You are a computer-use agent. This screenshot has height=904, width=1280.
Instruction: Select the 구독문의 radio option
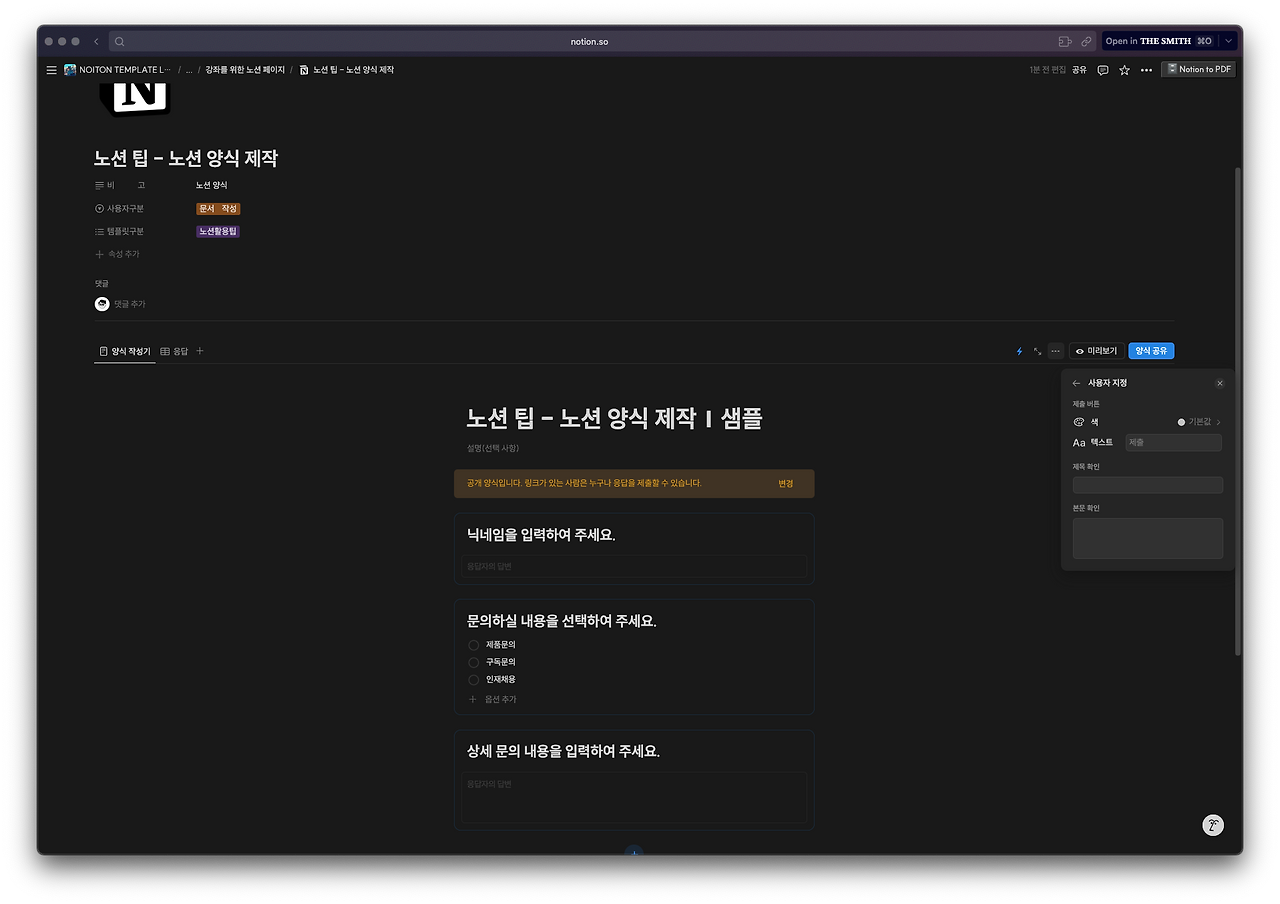pyautogui.click(x=472, y=662)
